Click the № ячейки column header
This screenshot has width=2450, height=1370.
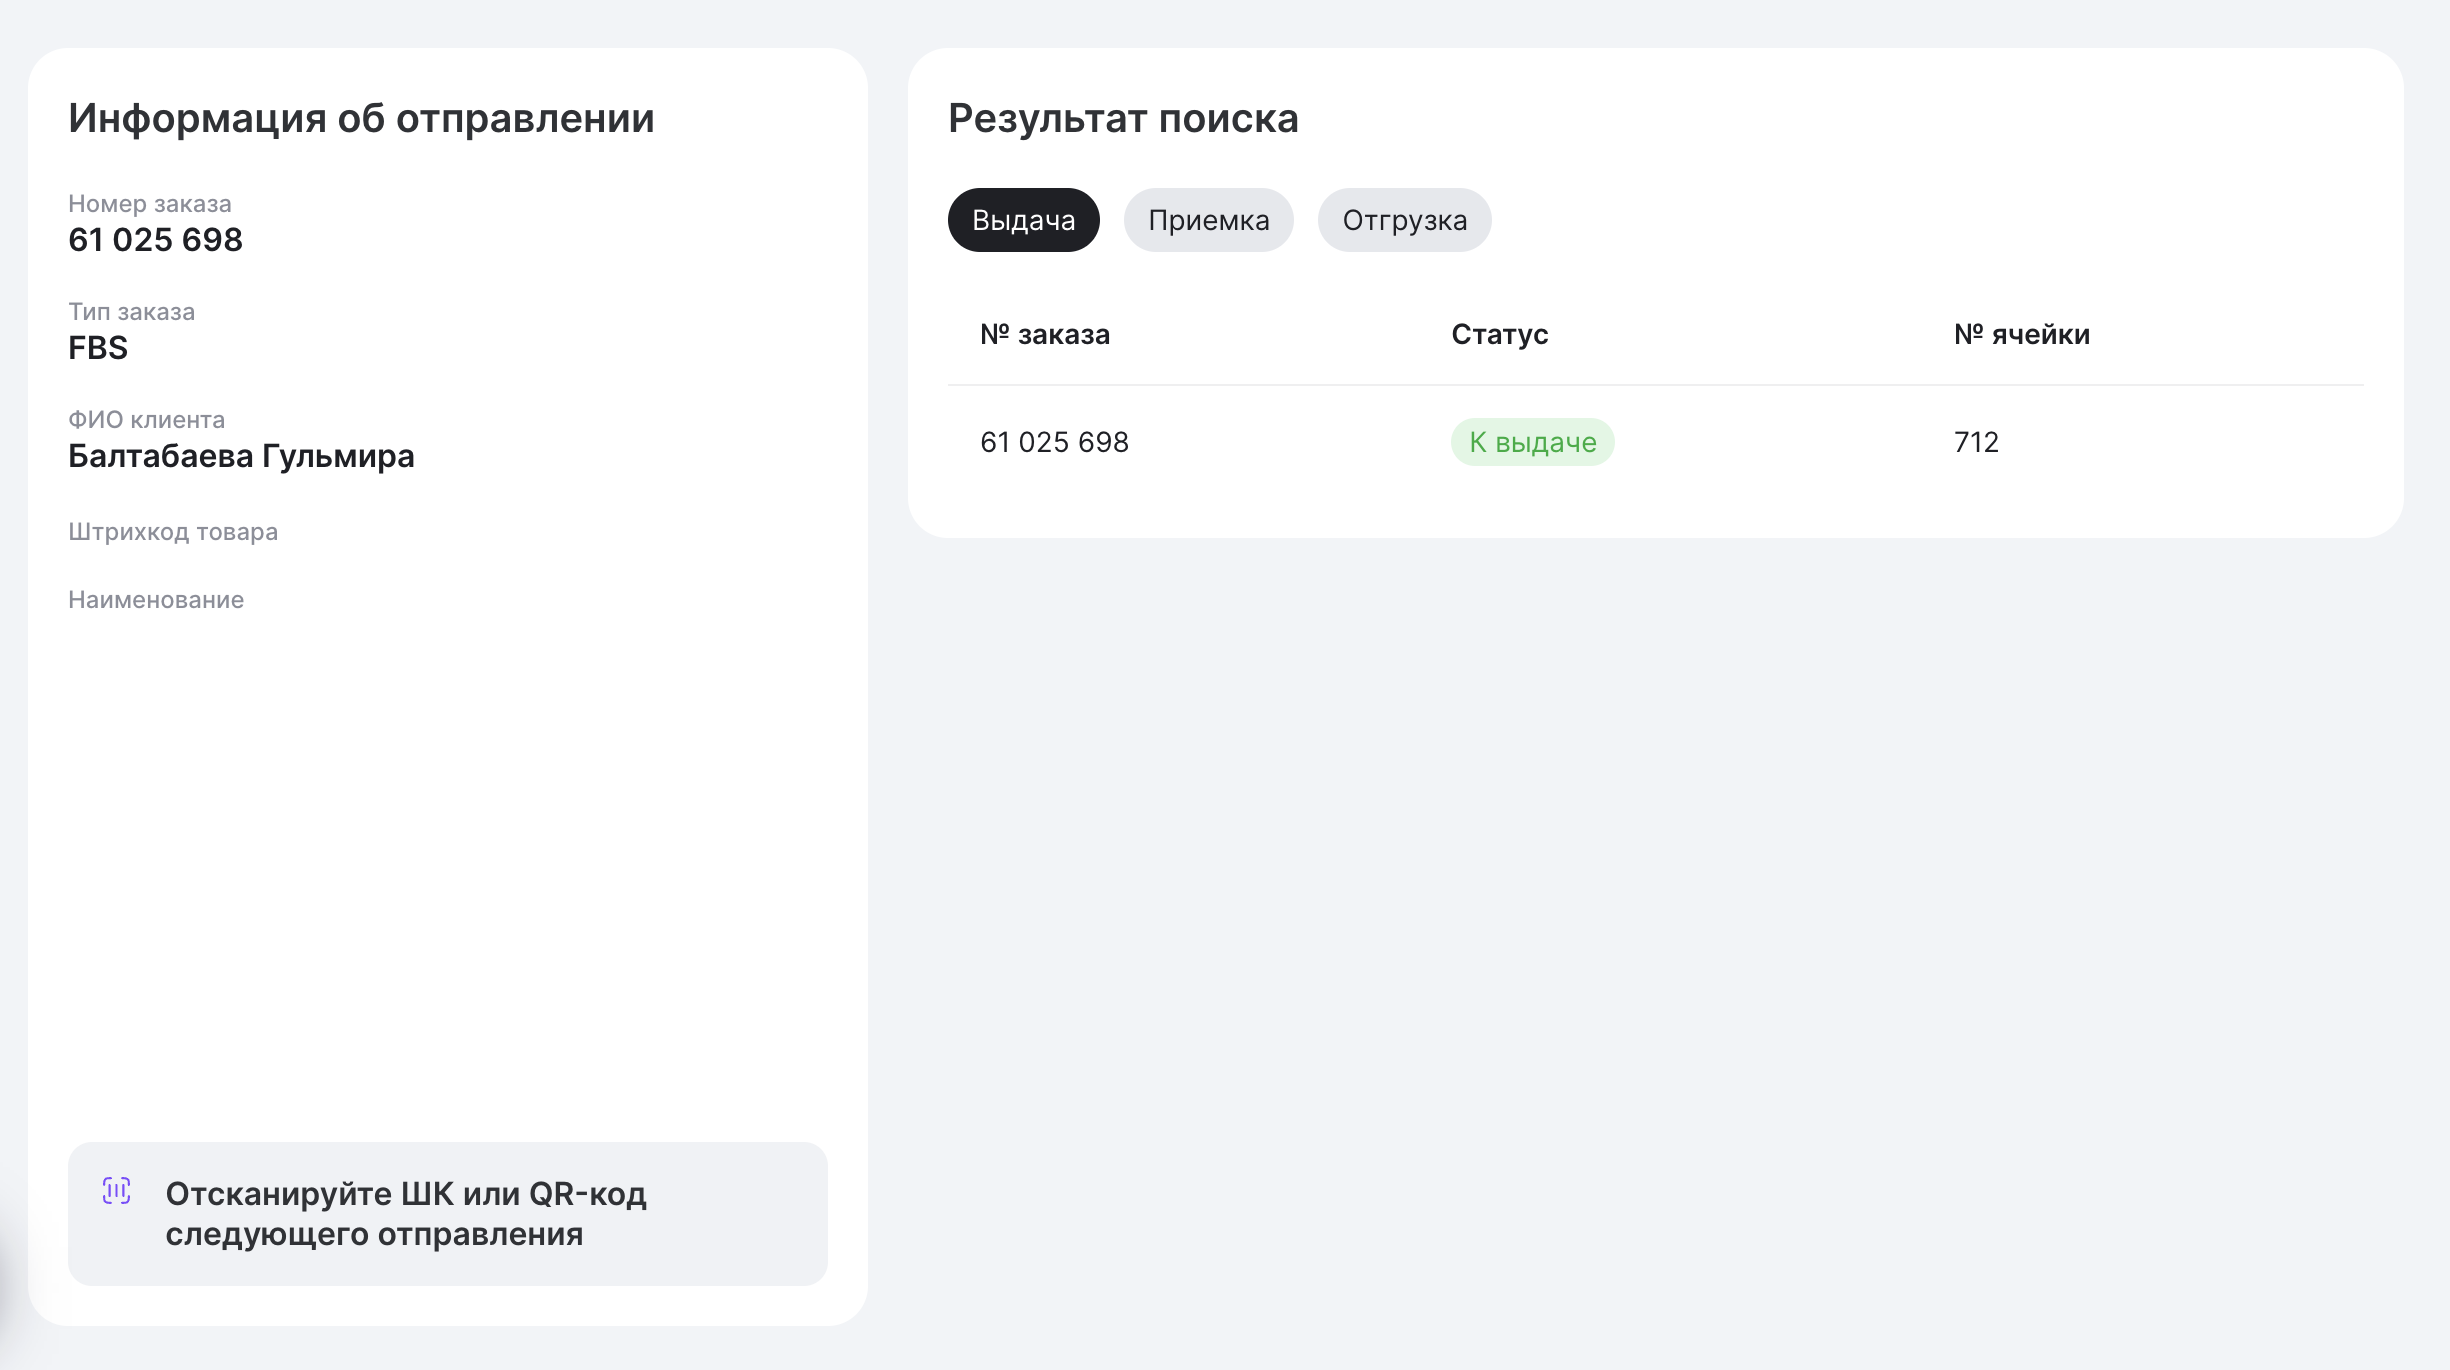tap(2021, 334)
